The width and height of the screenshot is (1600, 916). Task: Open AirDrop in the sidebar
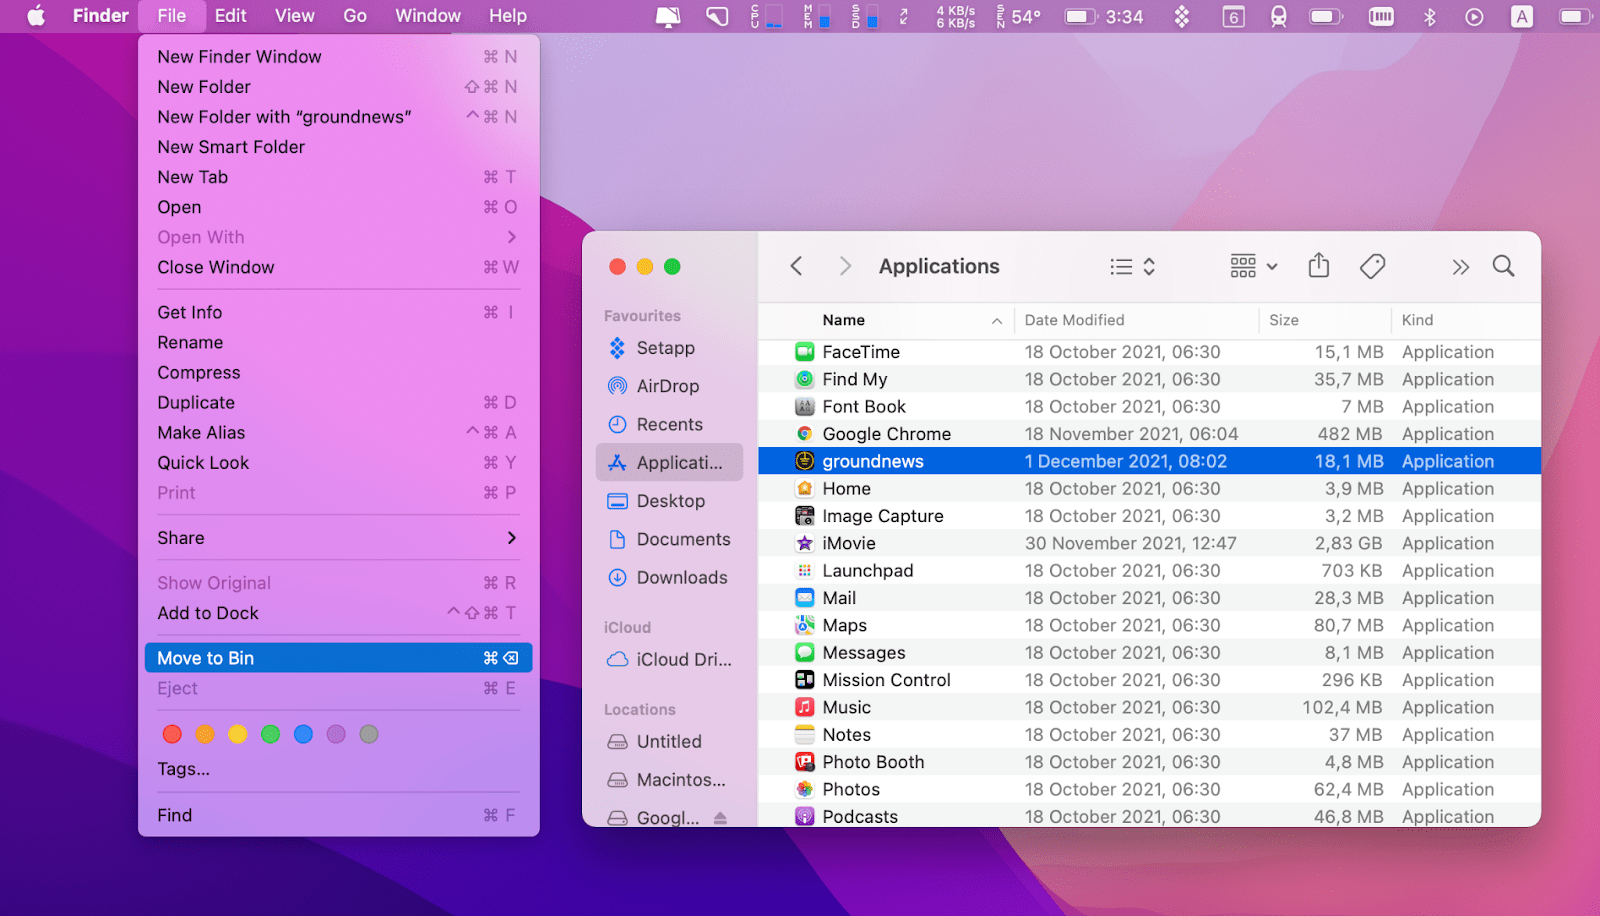669,386
